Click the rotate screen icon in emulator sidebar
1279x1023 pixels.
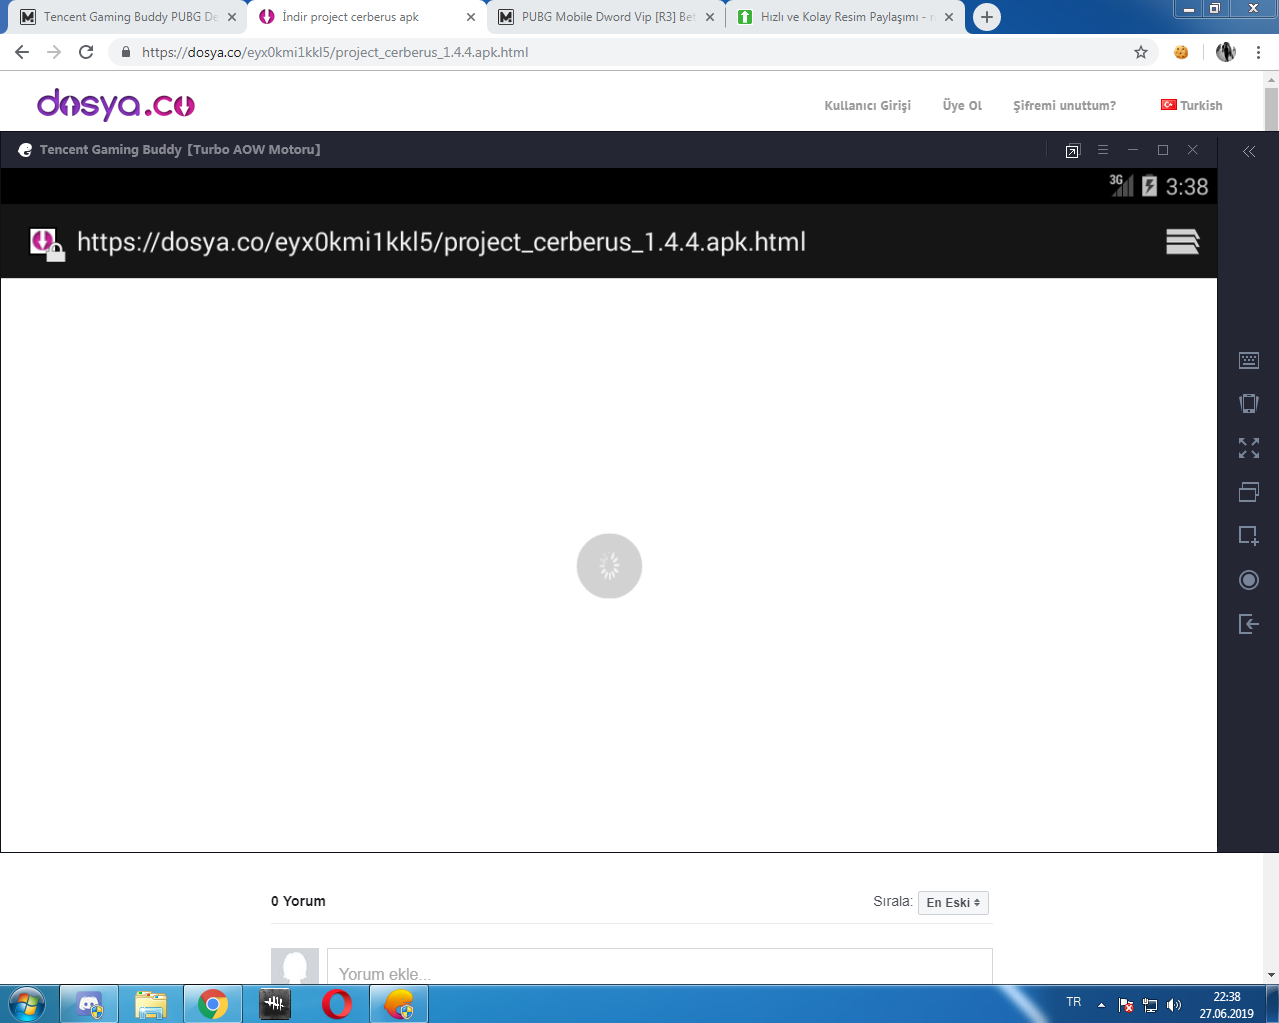point(1248,403)
